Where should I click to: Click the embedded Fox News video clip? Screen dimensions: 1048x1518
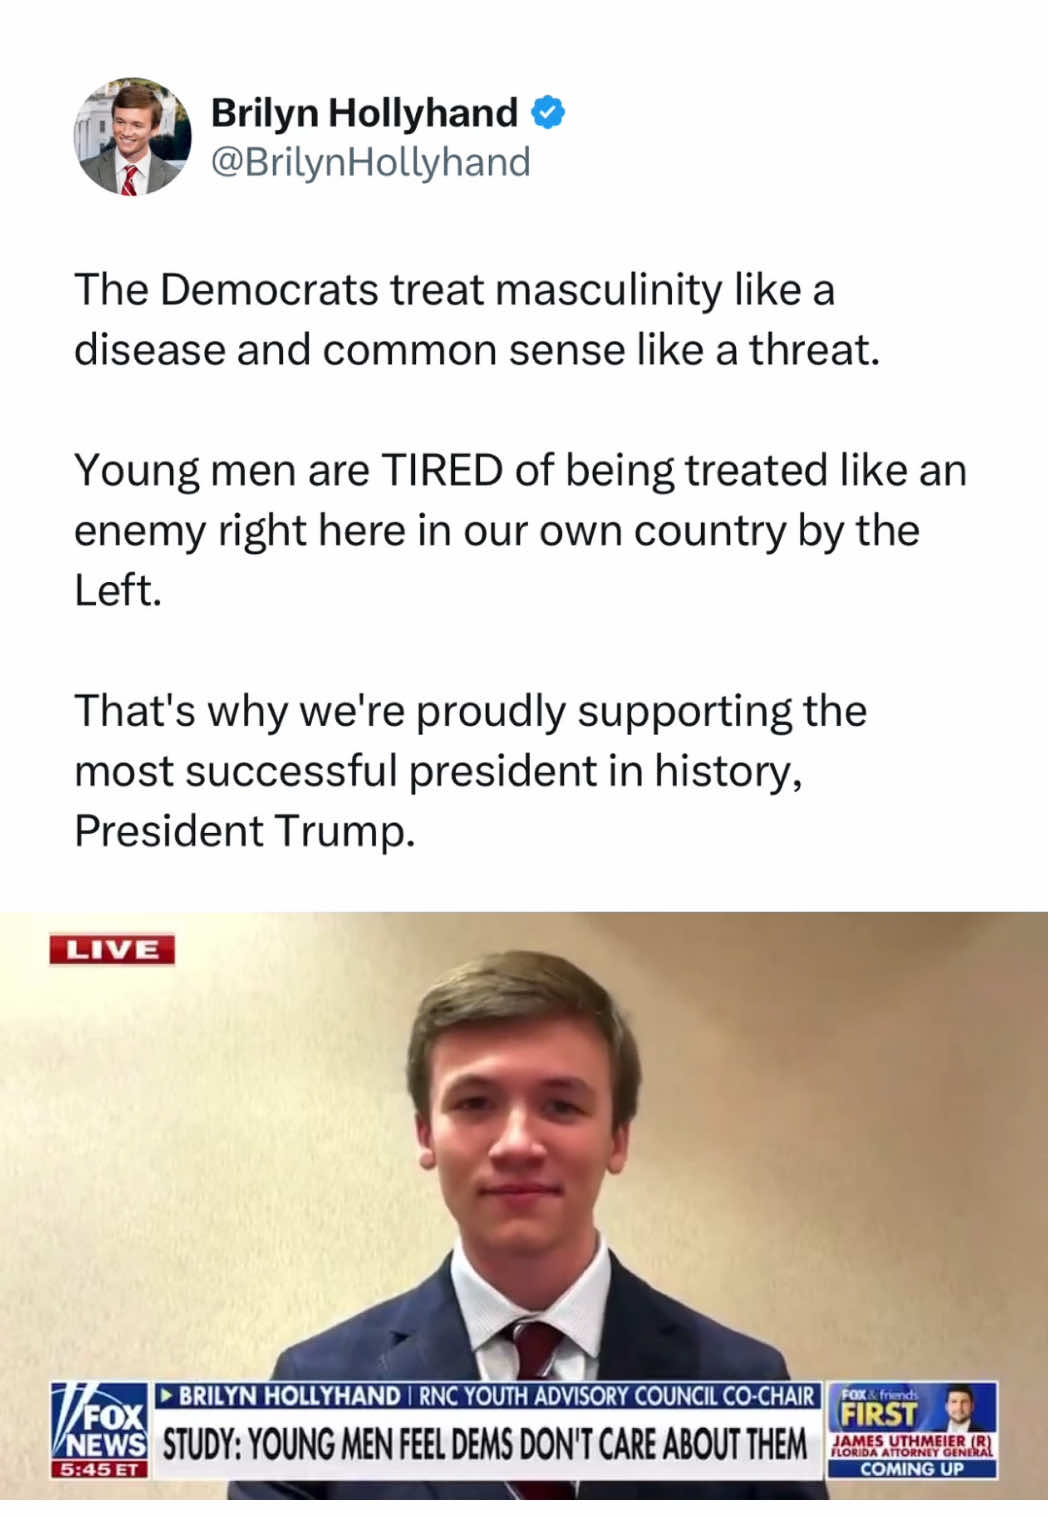(x=524, y=1205)
